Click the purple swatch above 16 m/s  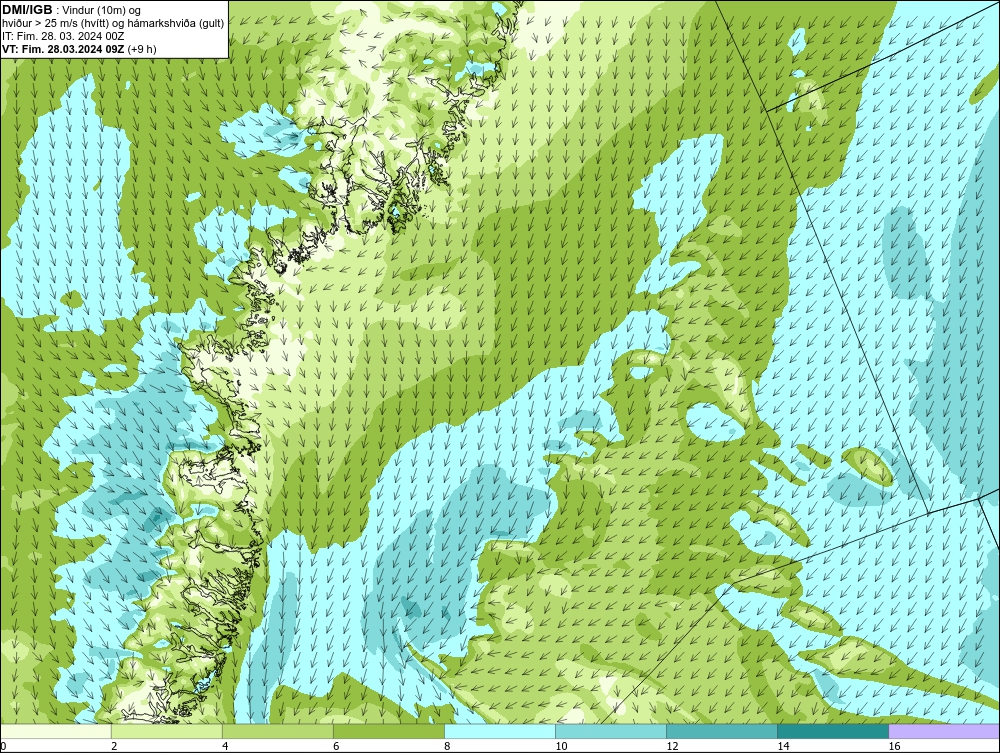click(944, 731)
